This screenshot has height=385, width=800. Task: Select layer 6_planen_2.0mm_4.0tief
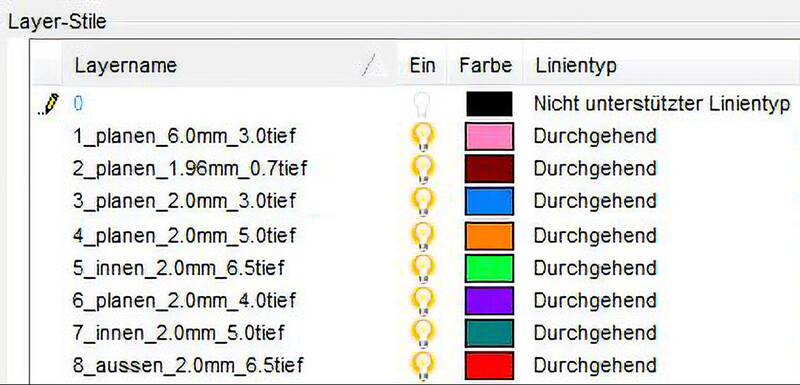pyautogui.click(x=184, y=301)
